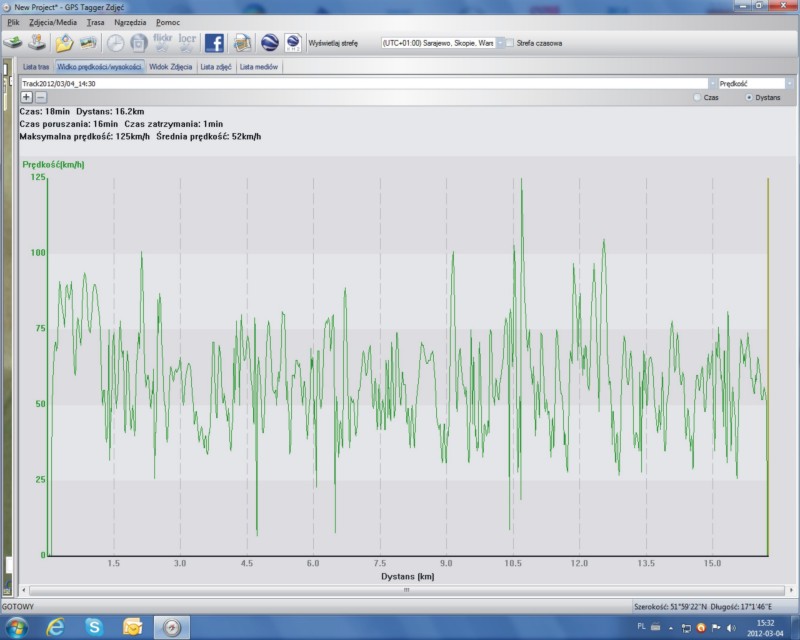This screenshot has height=640, width=800.
Task: Show hidden tray icons arrow
Action: point(671,628)
